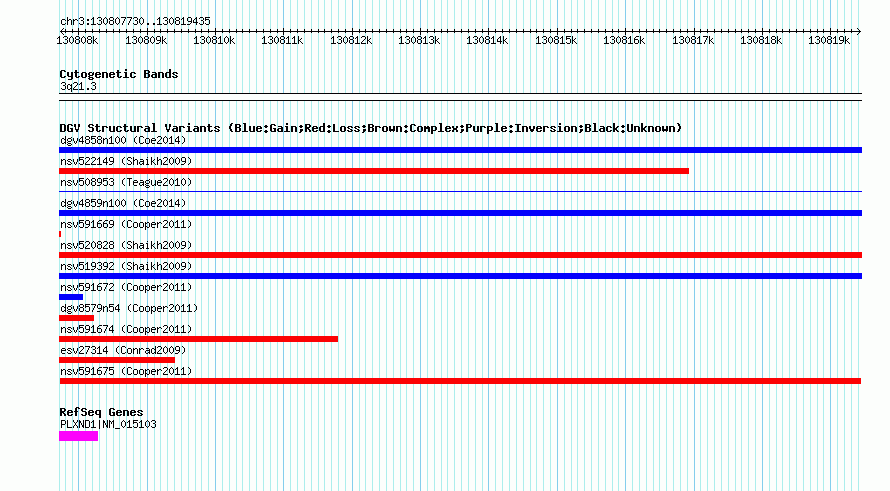Click the 3q21.3 cytogenetic band bar
Image resolution: width=890 pixels, height=491 pixels.
pos(460,97)
